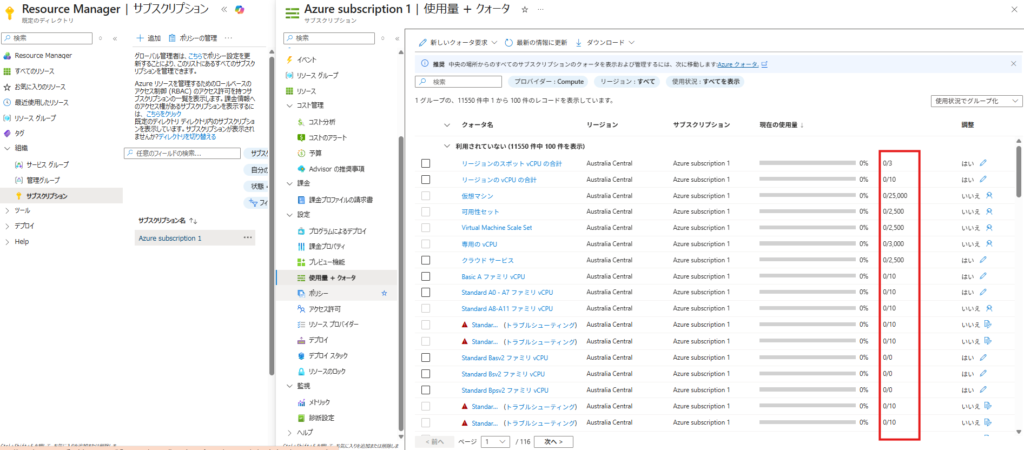Click the plus icon for 追加
The height and width of the screenshot is (450, 1024).
tap(139, 38)
